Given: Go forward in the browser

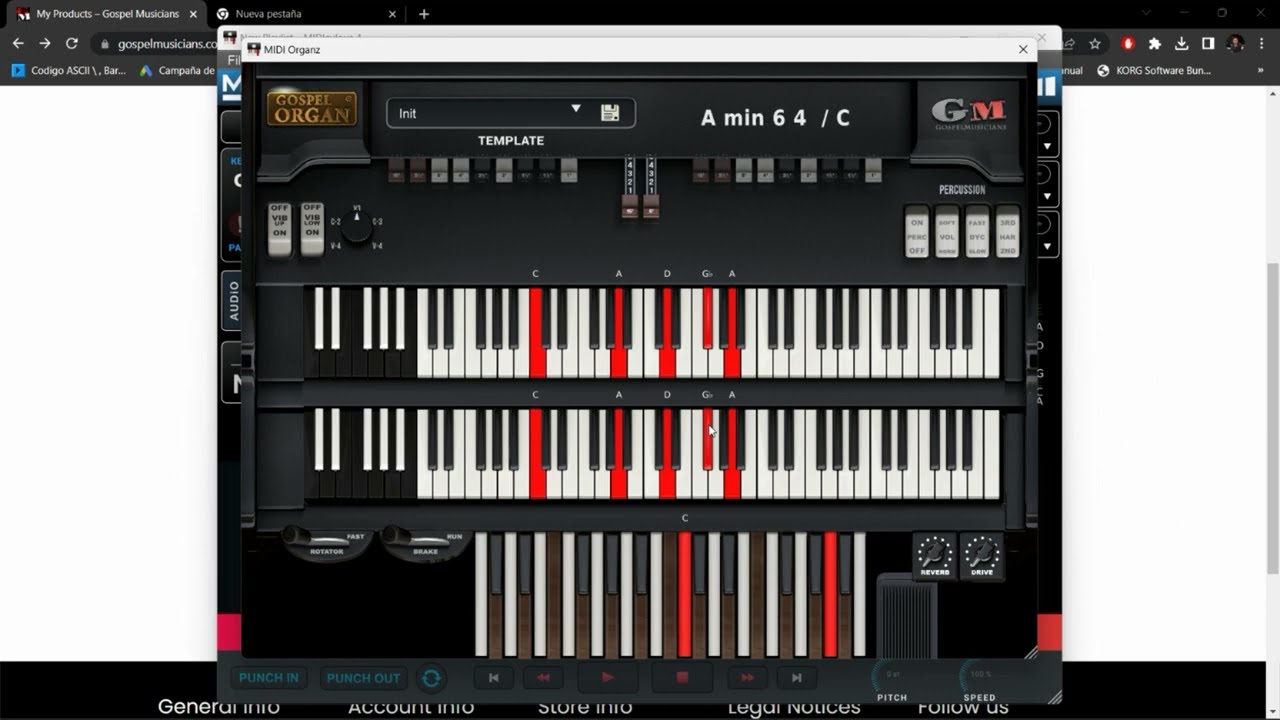Looking at the screenshot, I should [x=45, y=43].
